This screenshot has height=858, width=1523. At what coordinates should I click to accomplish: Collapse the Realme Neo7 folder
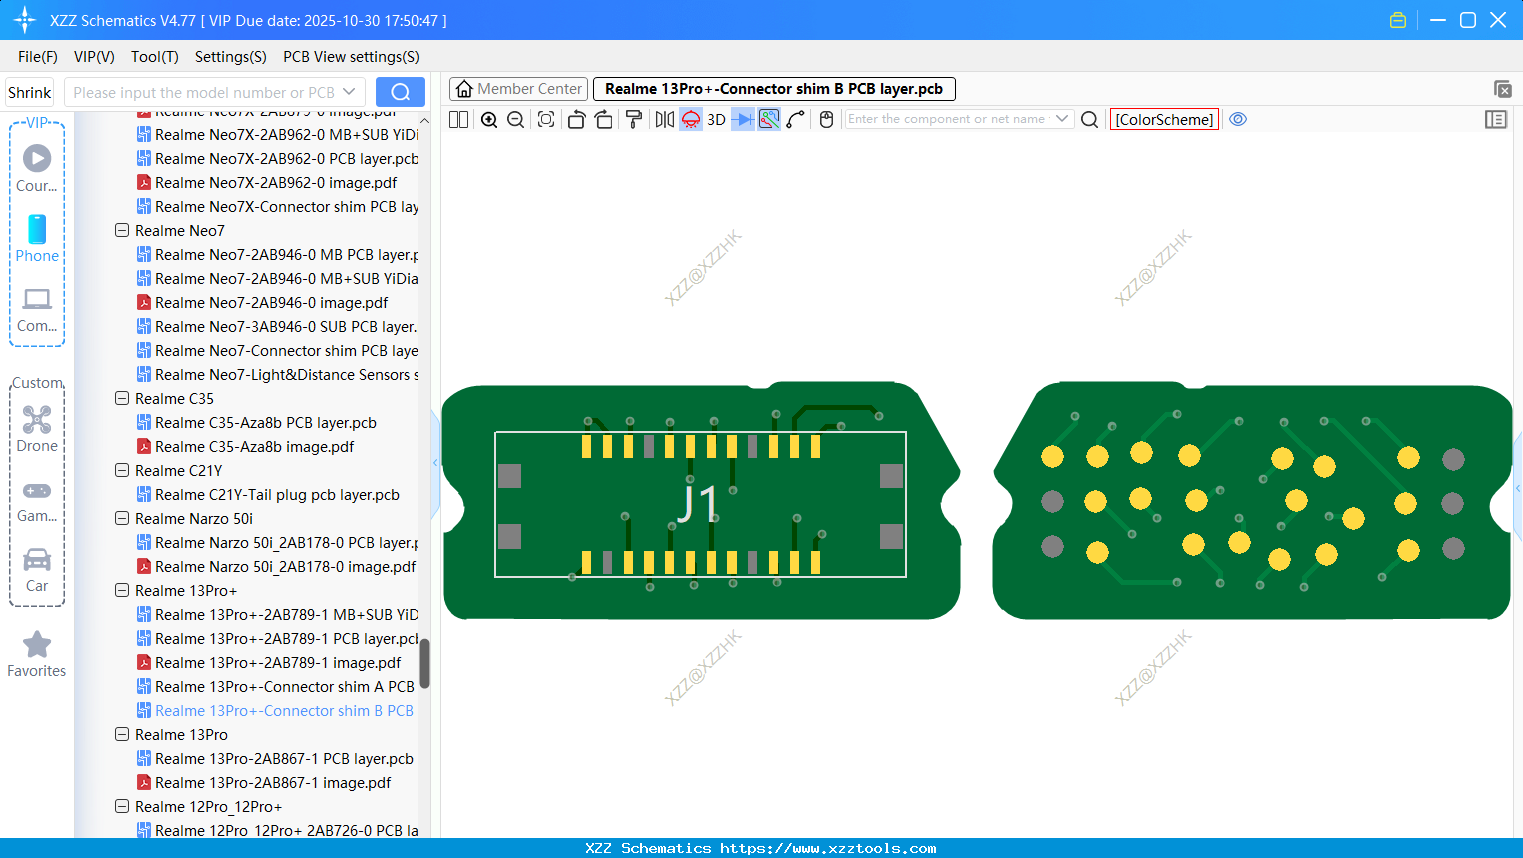click(x=122, y=231)
